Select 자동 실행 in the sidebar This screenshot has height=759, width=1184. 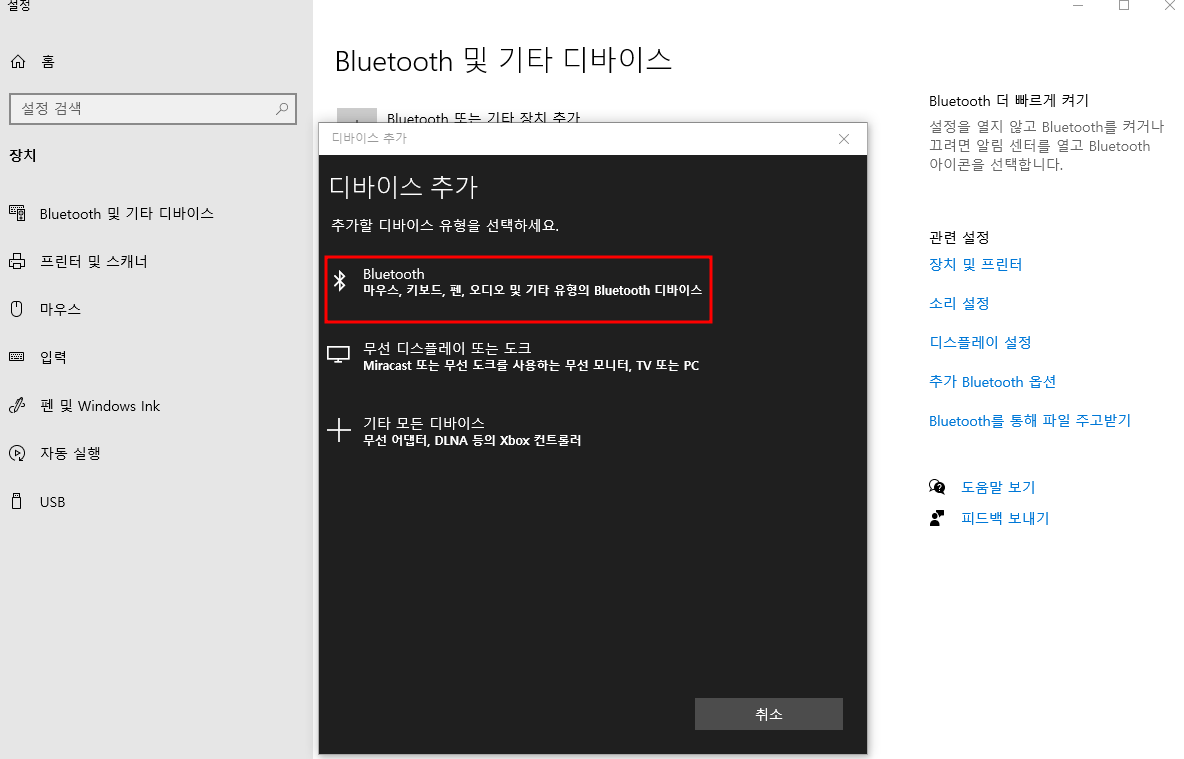point(70,453)
